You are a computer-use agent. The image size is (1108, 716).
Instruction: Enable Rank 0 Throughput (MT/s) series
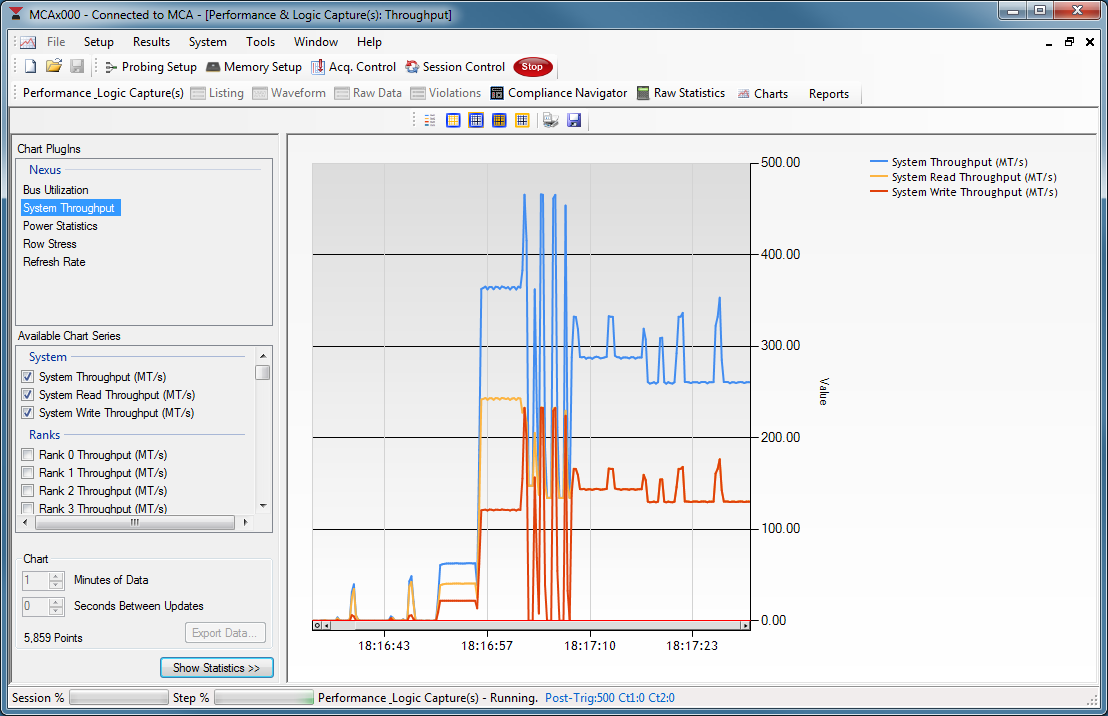point(28,455)
